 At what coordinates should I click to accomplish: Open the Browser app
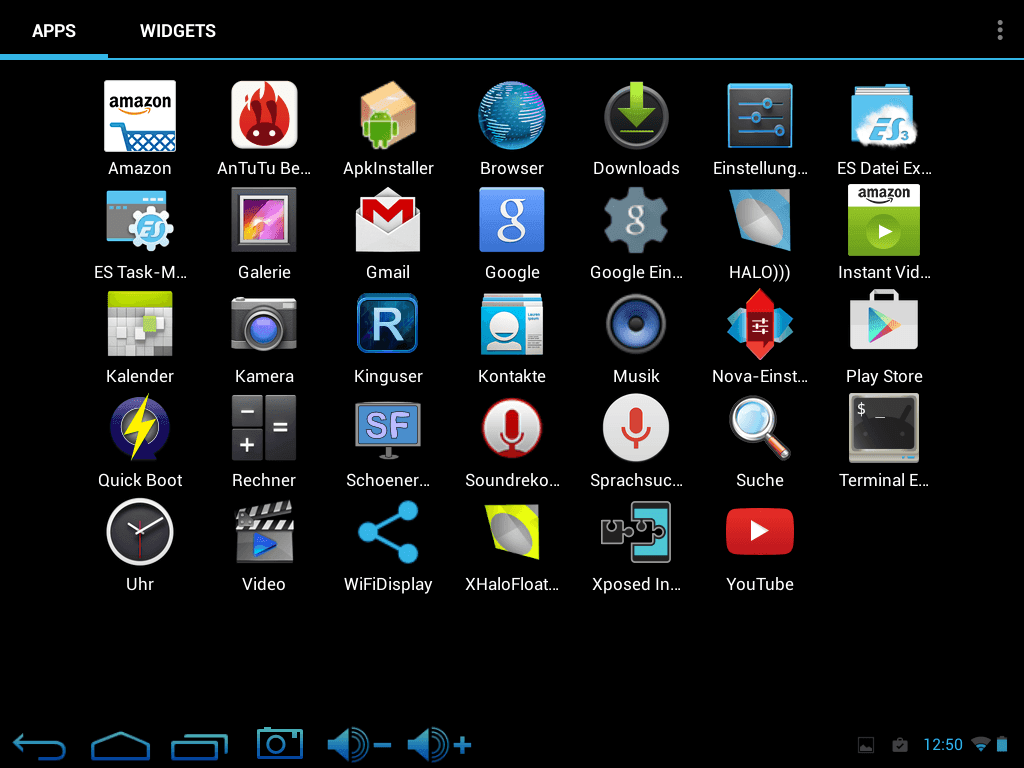pos(512,116)
